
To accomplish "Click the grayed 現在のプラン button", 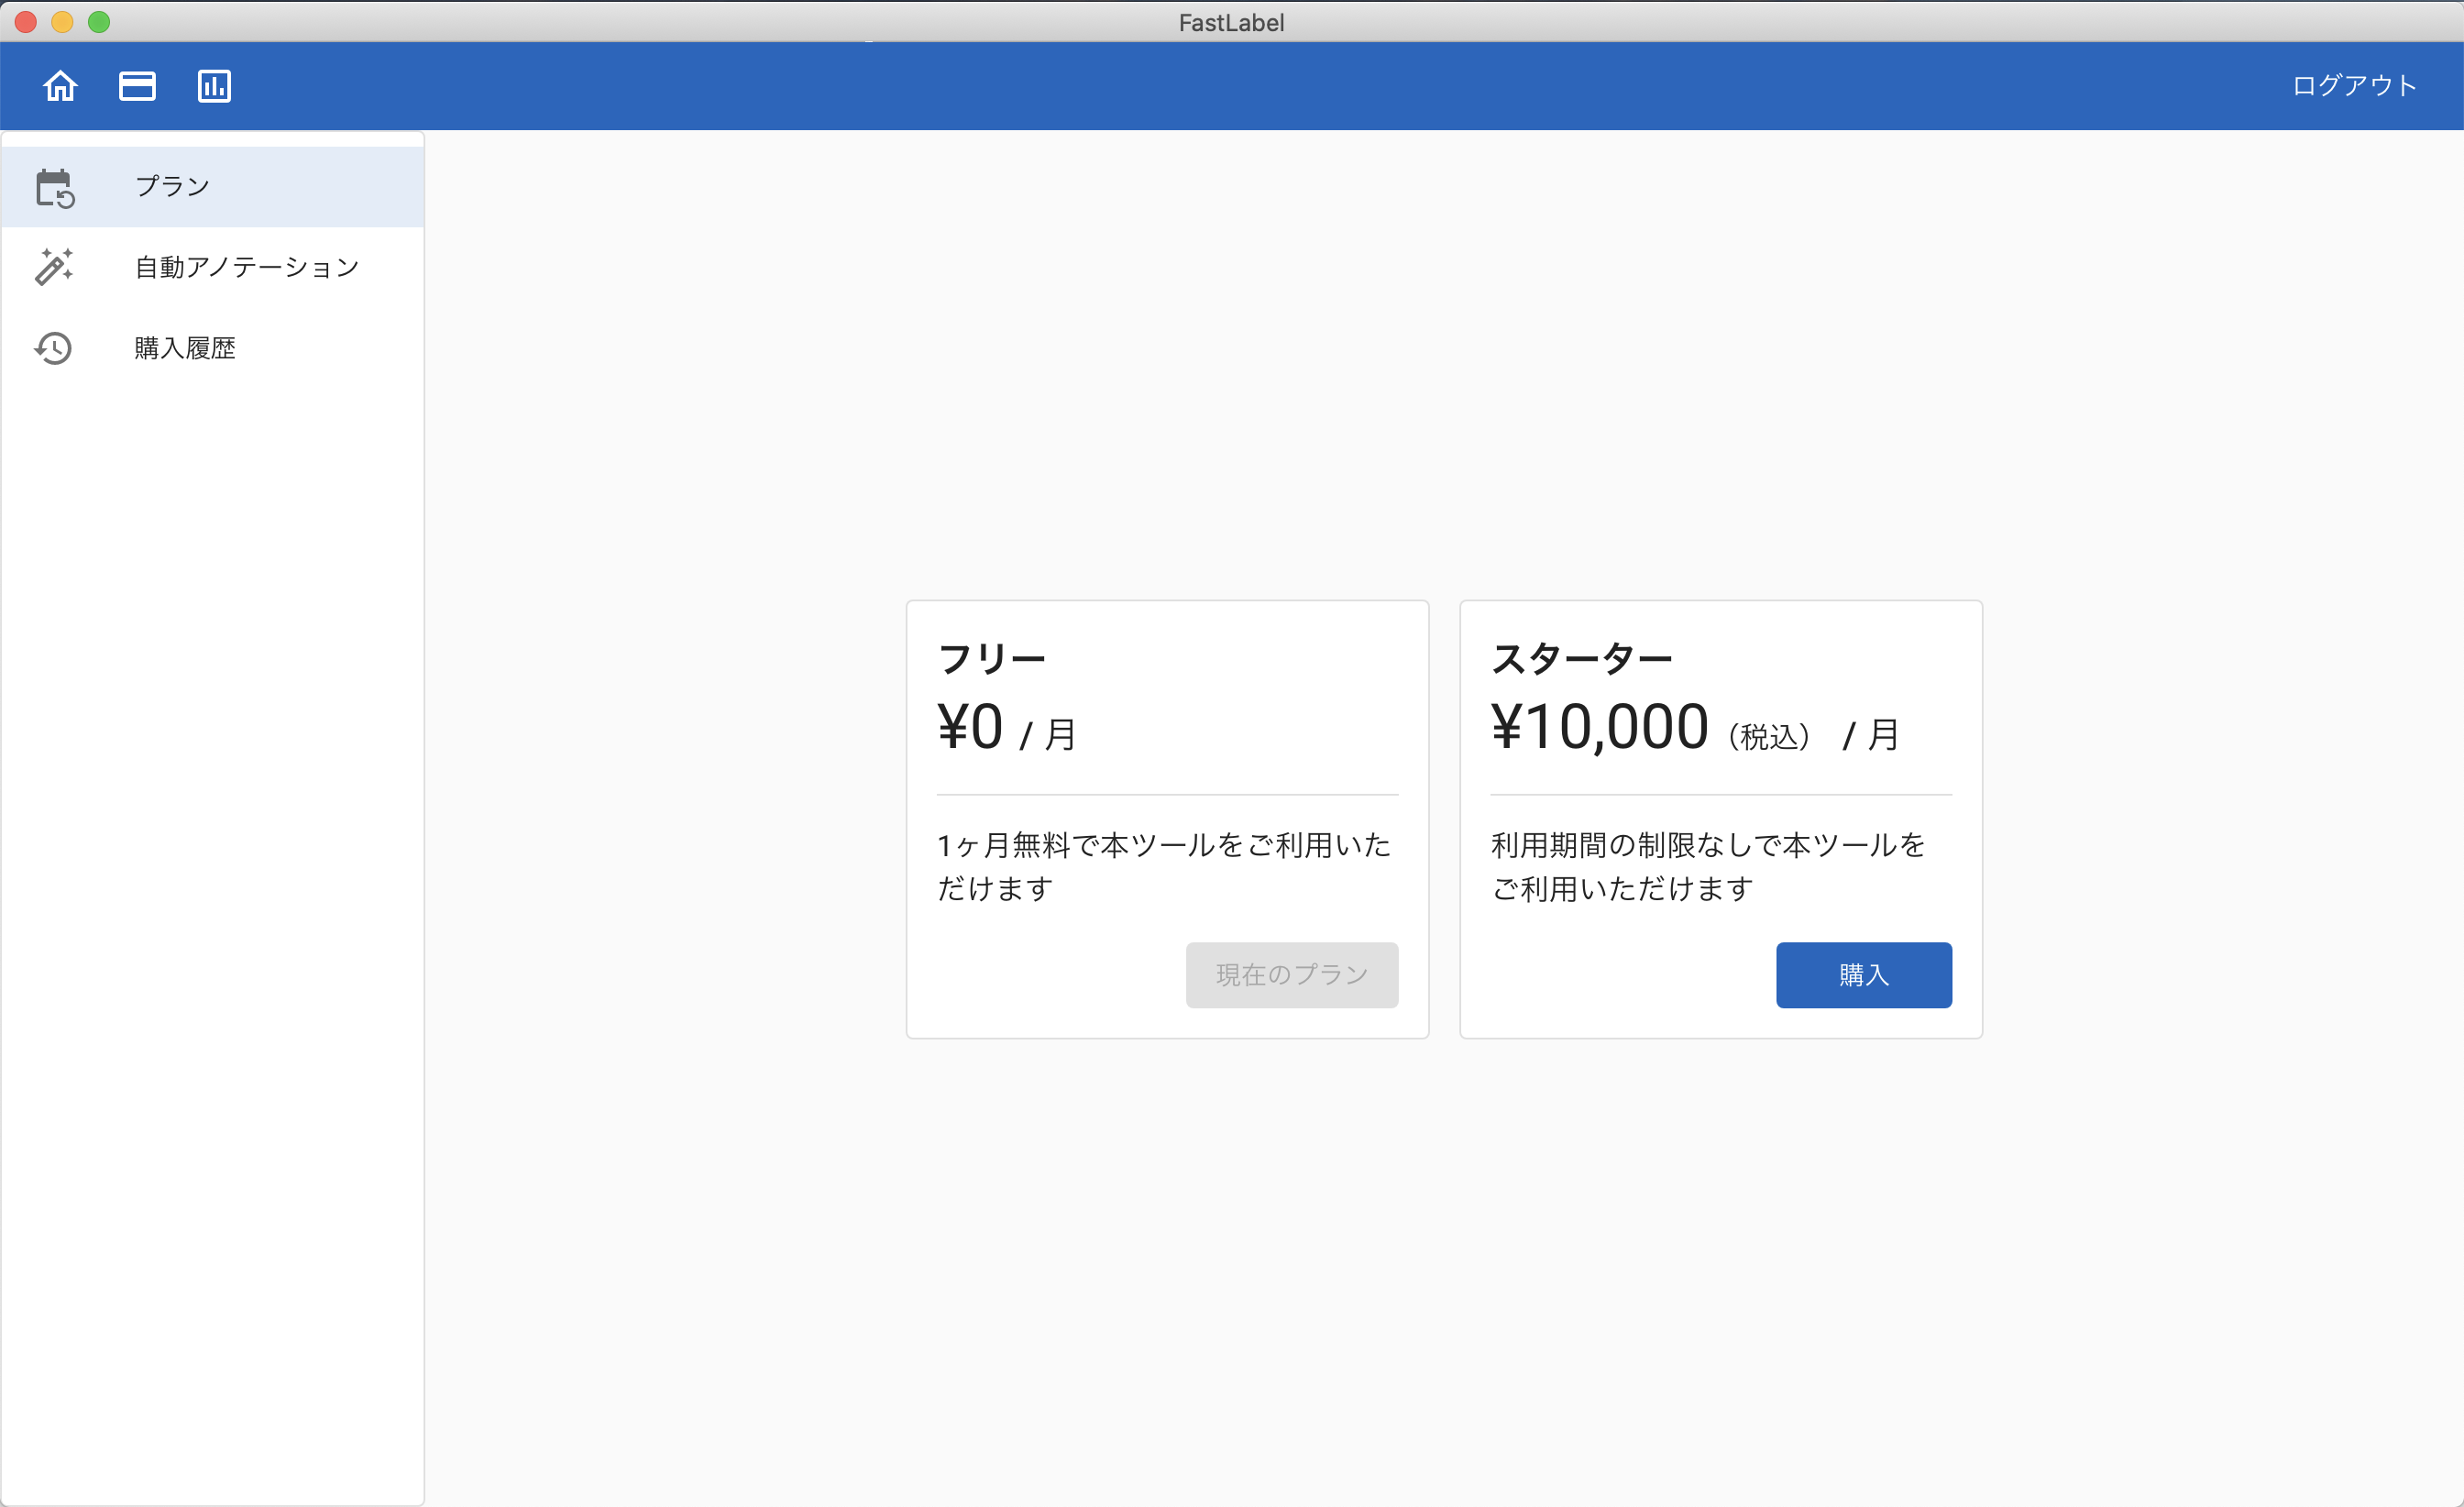I will 1291,974.
